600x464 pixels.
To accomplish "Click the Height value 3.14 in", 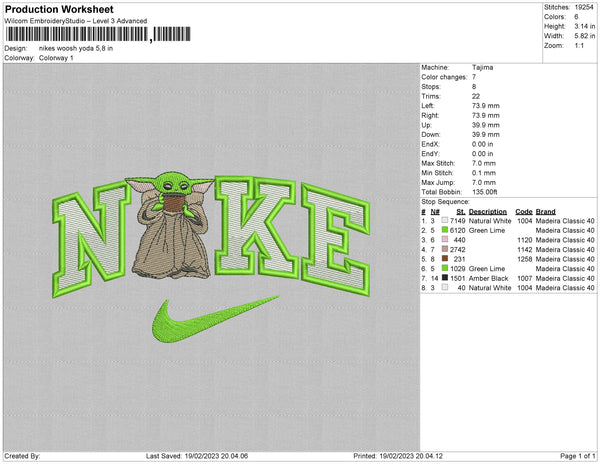I will [585, 26].
